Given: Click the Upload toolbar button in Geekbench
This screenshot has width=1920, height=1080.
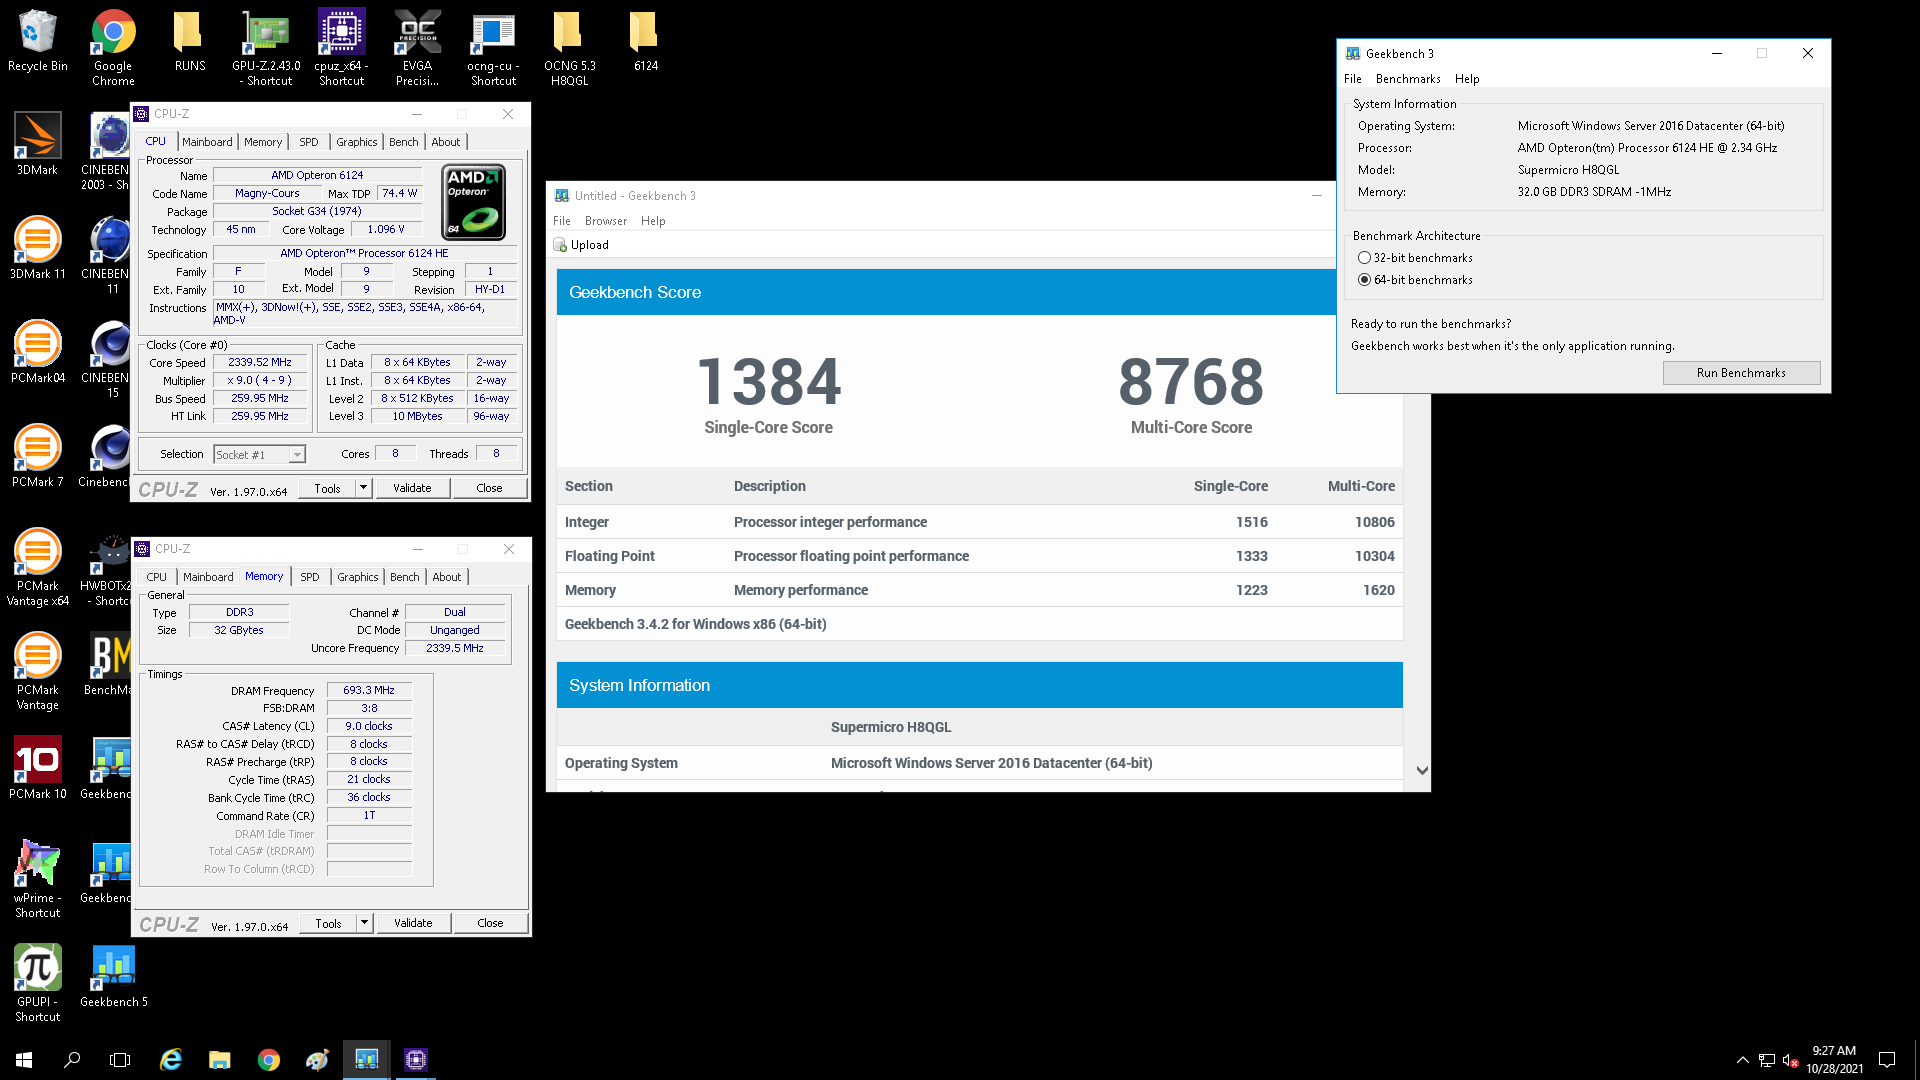Looking at the screenshot, I should pyautogui.click(x=581, y=245).
